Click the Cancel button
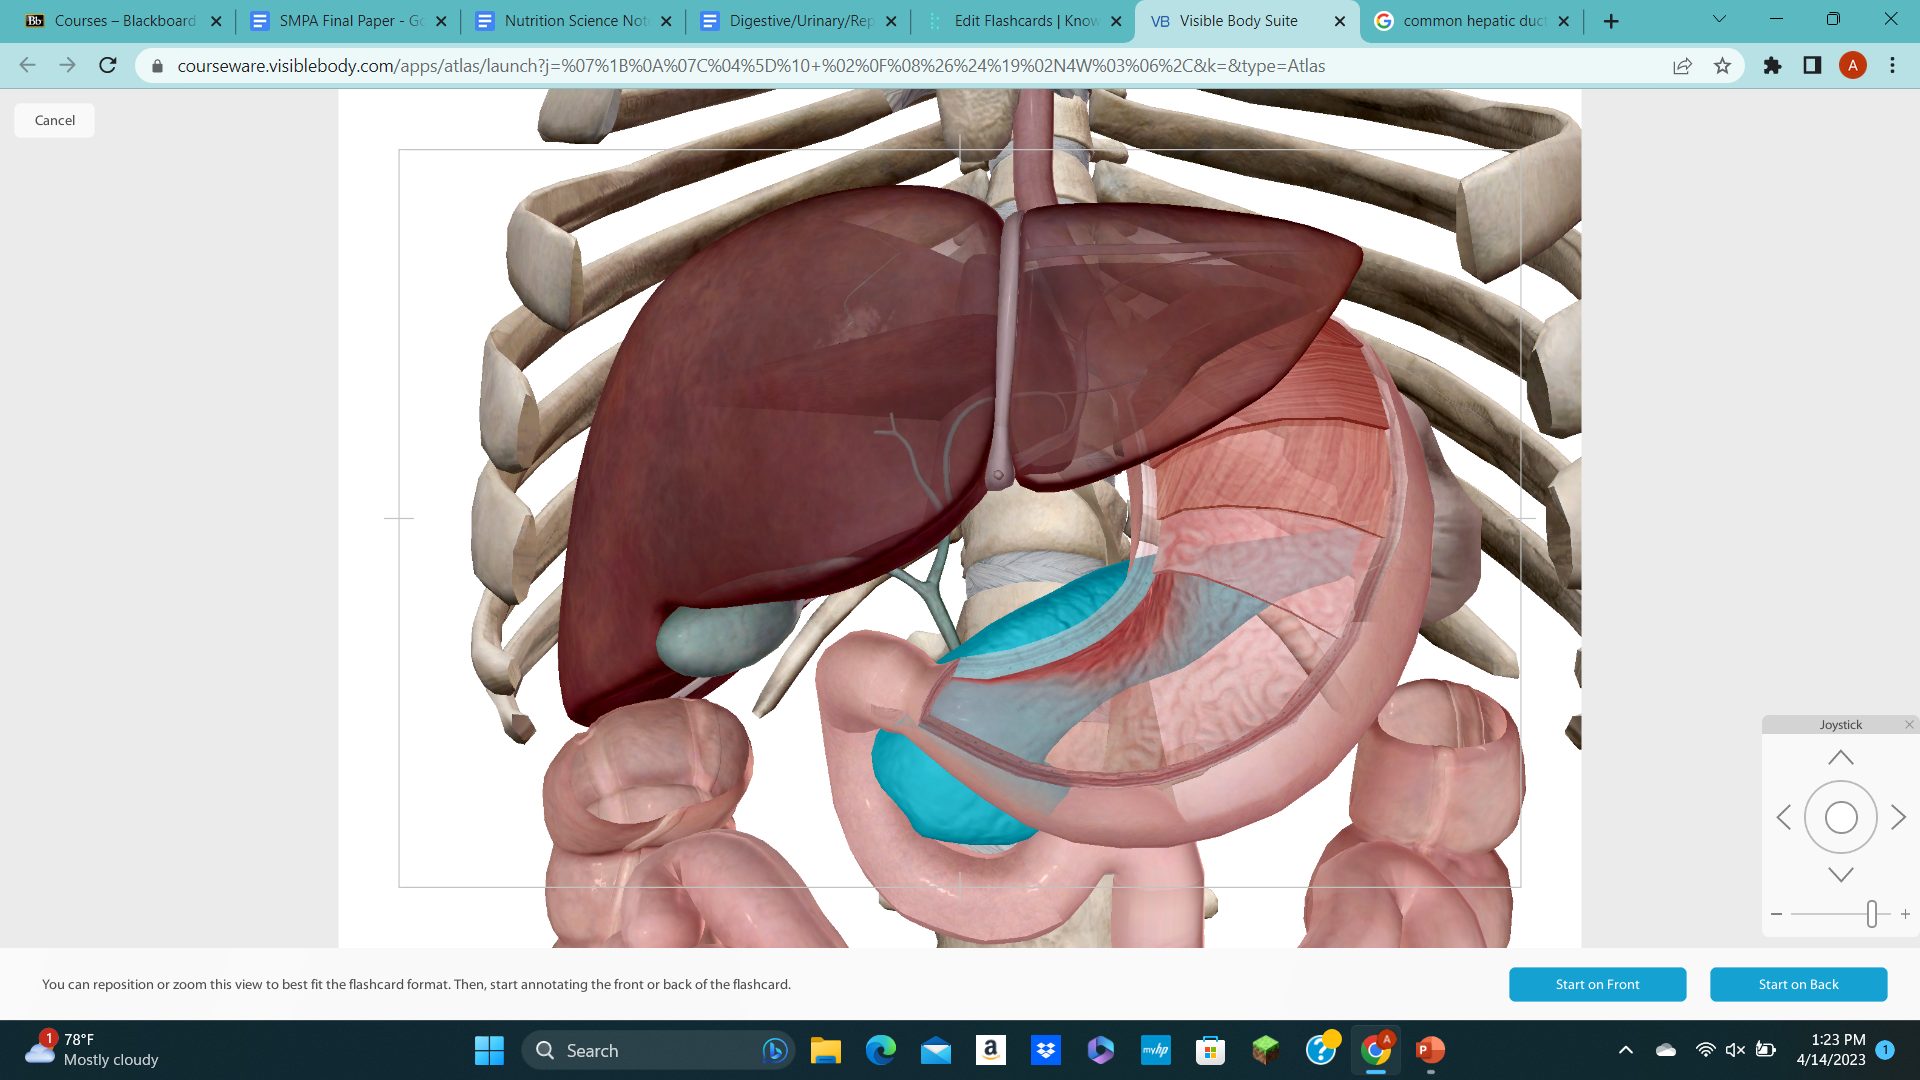Viewport: 1920px width, 1080px height. point(54,119)
